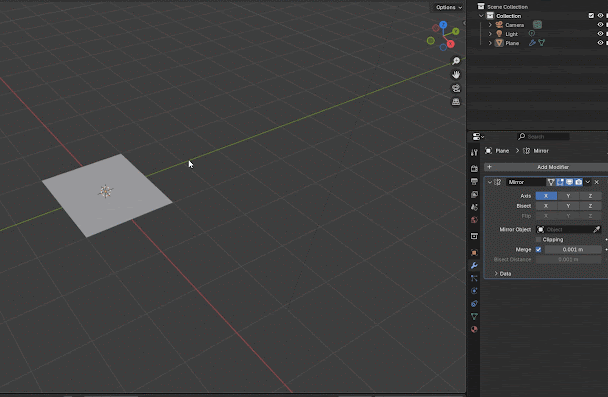Open the viewport Options dropdown
Image resolution: width=608 pixels, height=397 pixels.
(448, 7)
